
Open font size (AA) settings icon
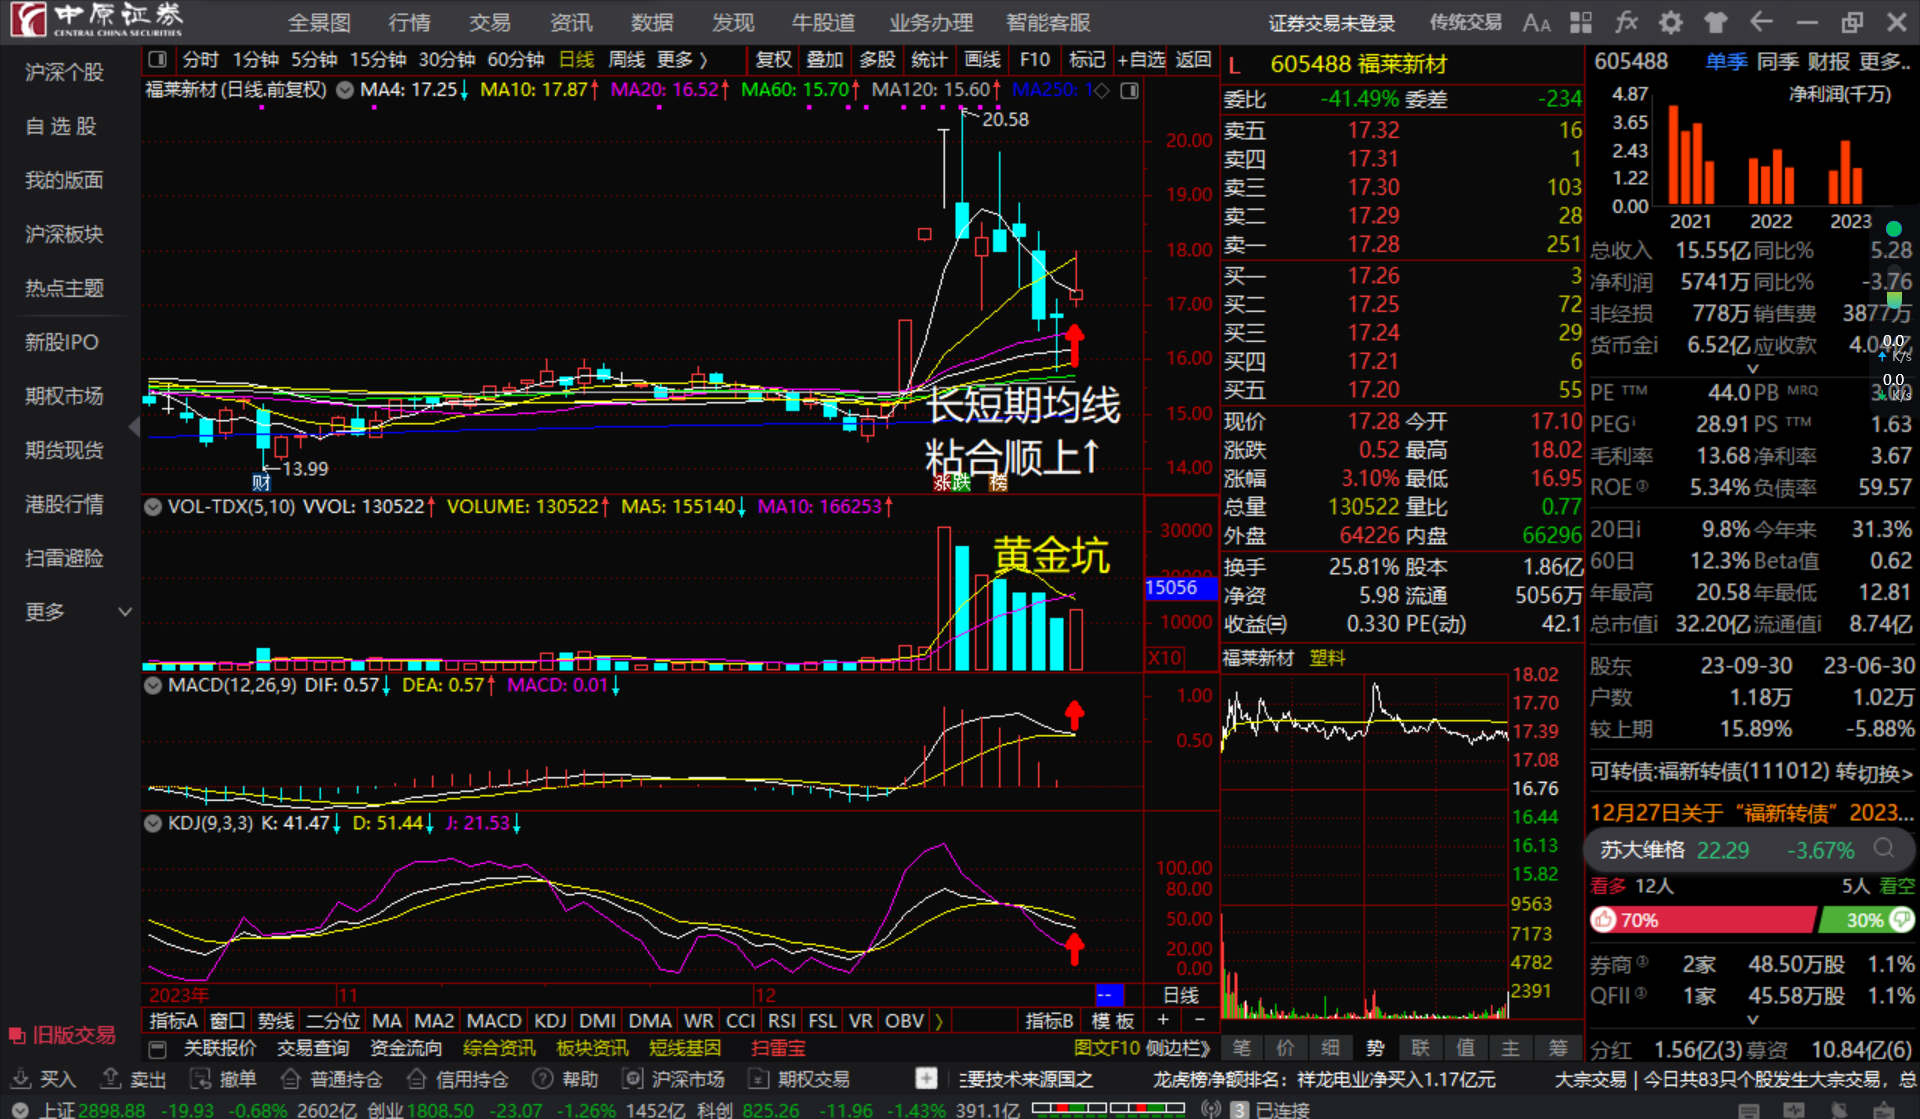(1536, 22)
